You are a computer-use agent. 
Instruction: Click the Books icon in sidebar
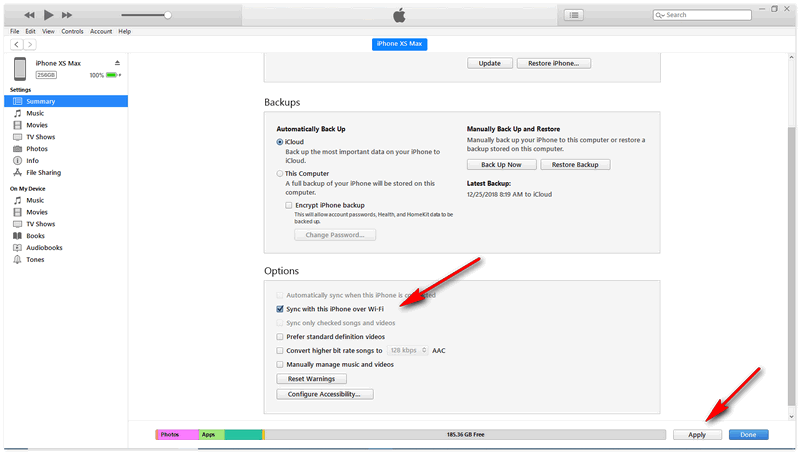[x=17, y=236]
